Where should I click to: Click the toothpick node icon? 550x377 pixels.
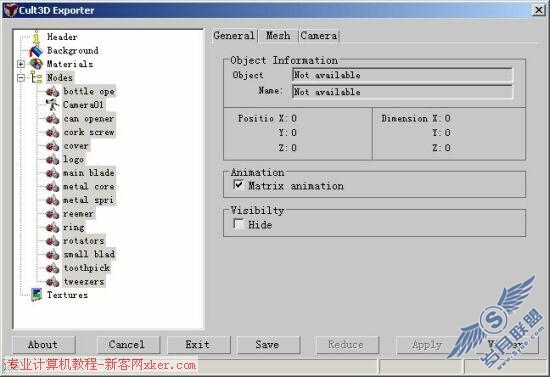52,268
